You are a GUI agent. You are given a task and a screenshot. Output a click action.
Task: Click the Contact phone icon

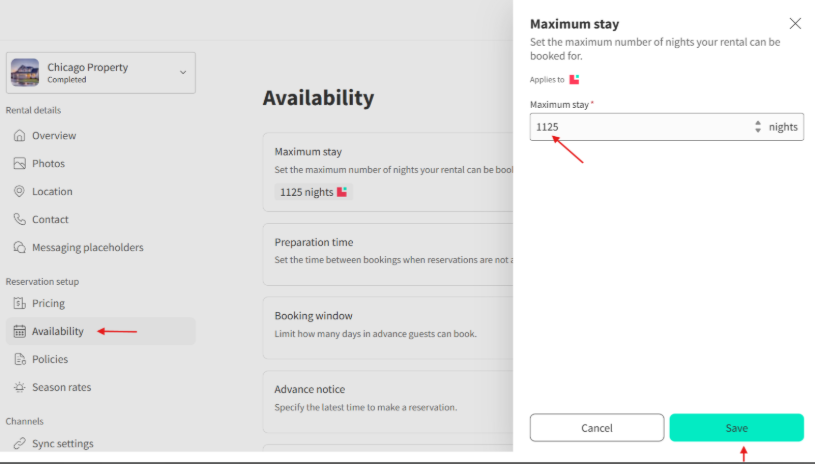[19, 220]
